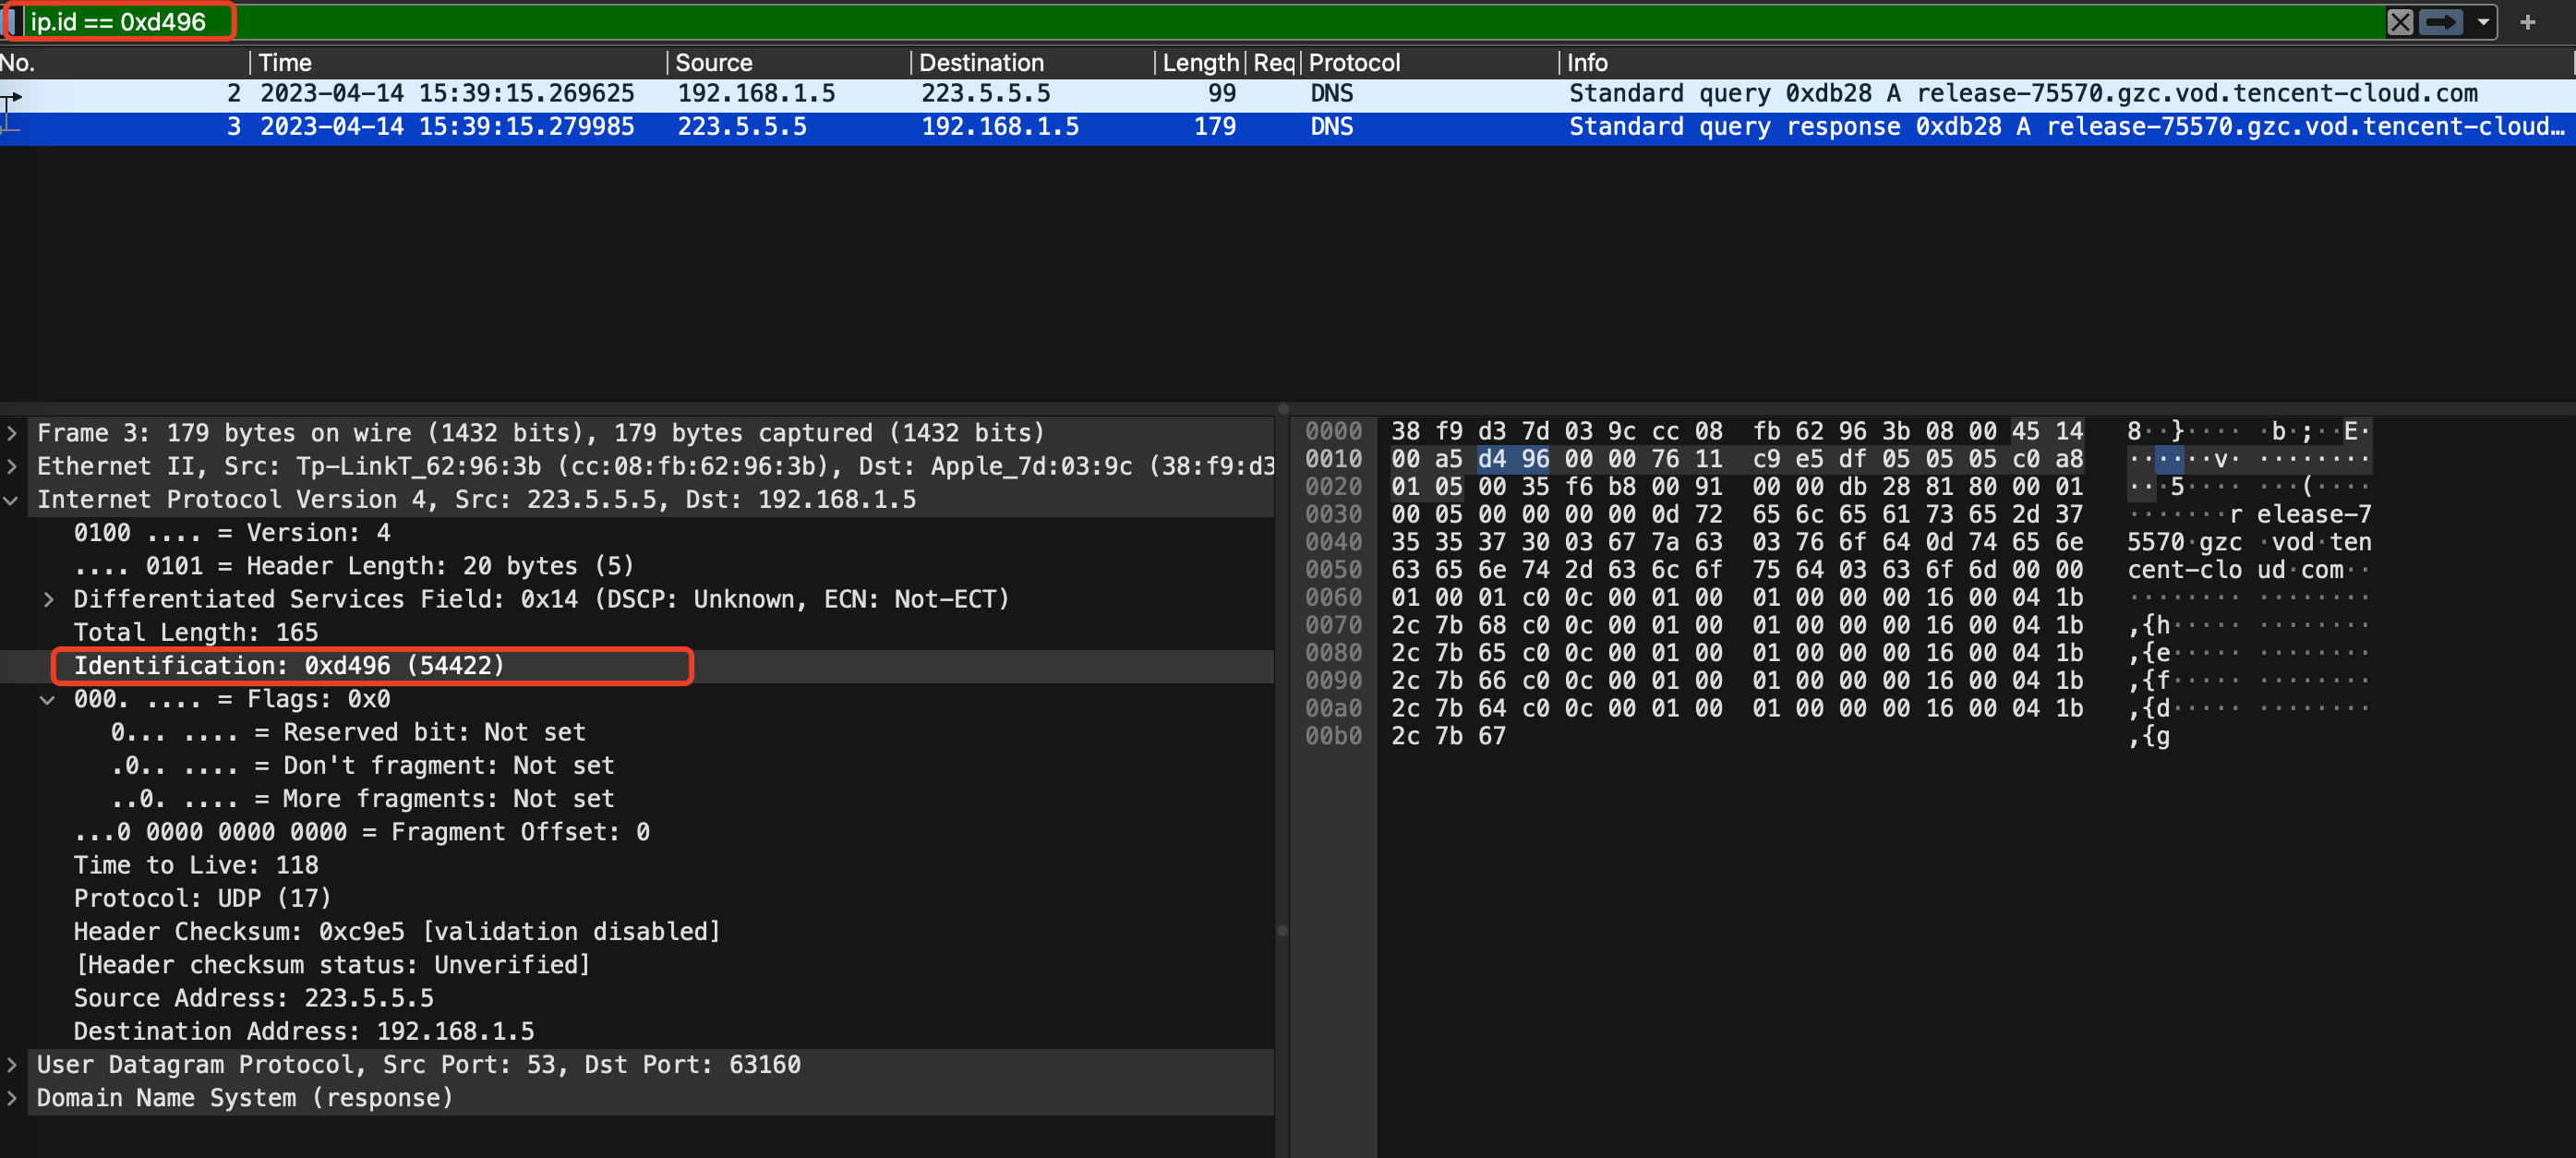Click ASCII text 'elease-7' in hex pane
This screenshot has width=2576, height=1158.
[x=2313, y=515]
